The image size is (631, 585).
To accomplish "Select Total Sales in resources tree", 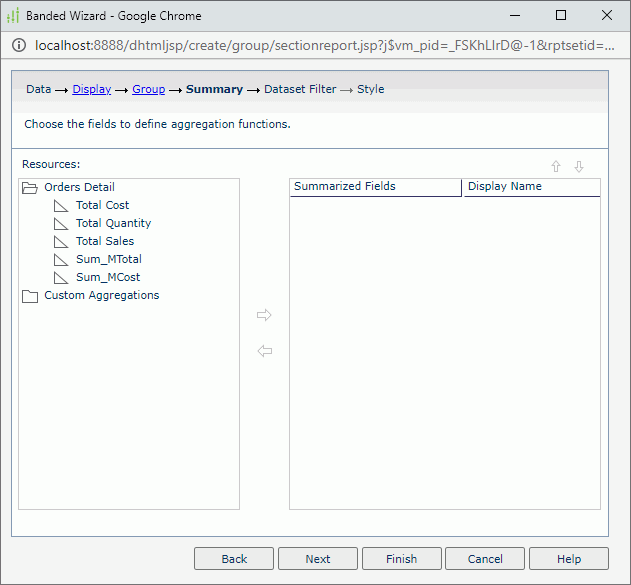I will tap(104, 241).
